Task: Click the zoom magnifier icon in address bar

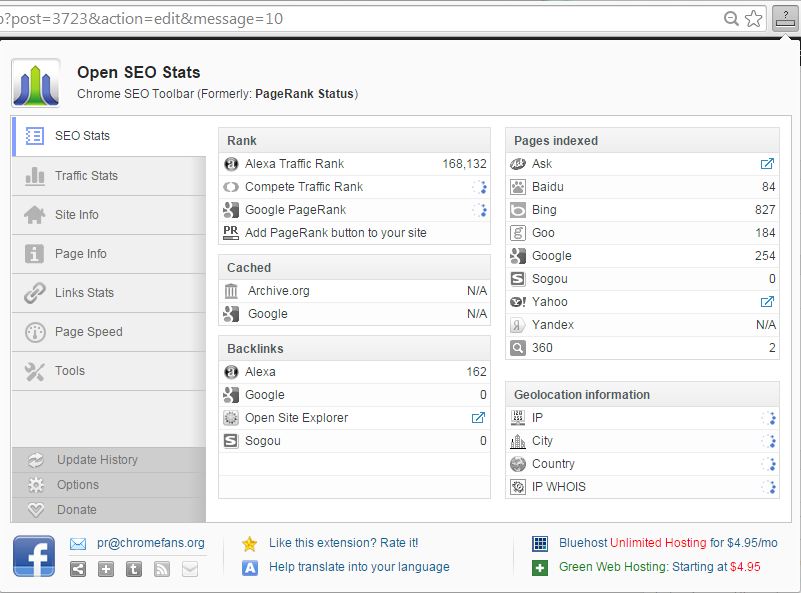Action: pyautogui.click(x=732, y=19)
